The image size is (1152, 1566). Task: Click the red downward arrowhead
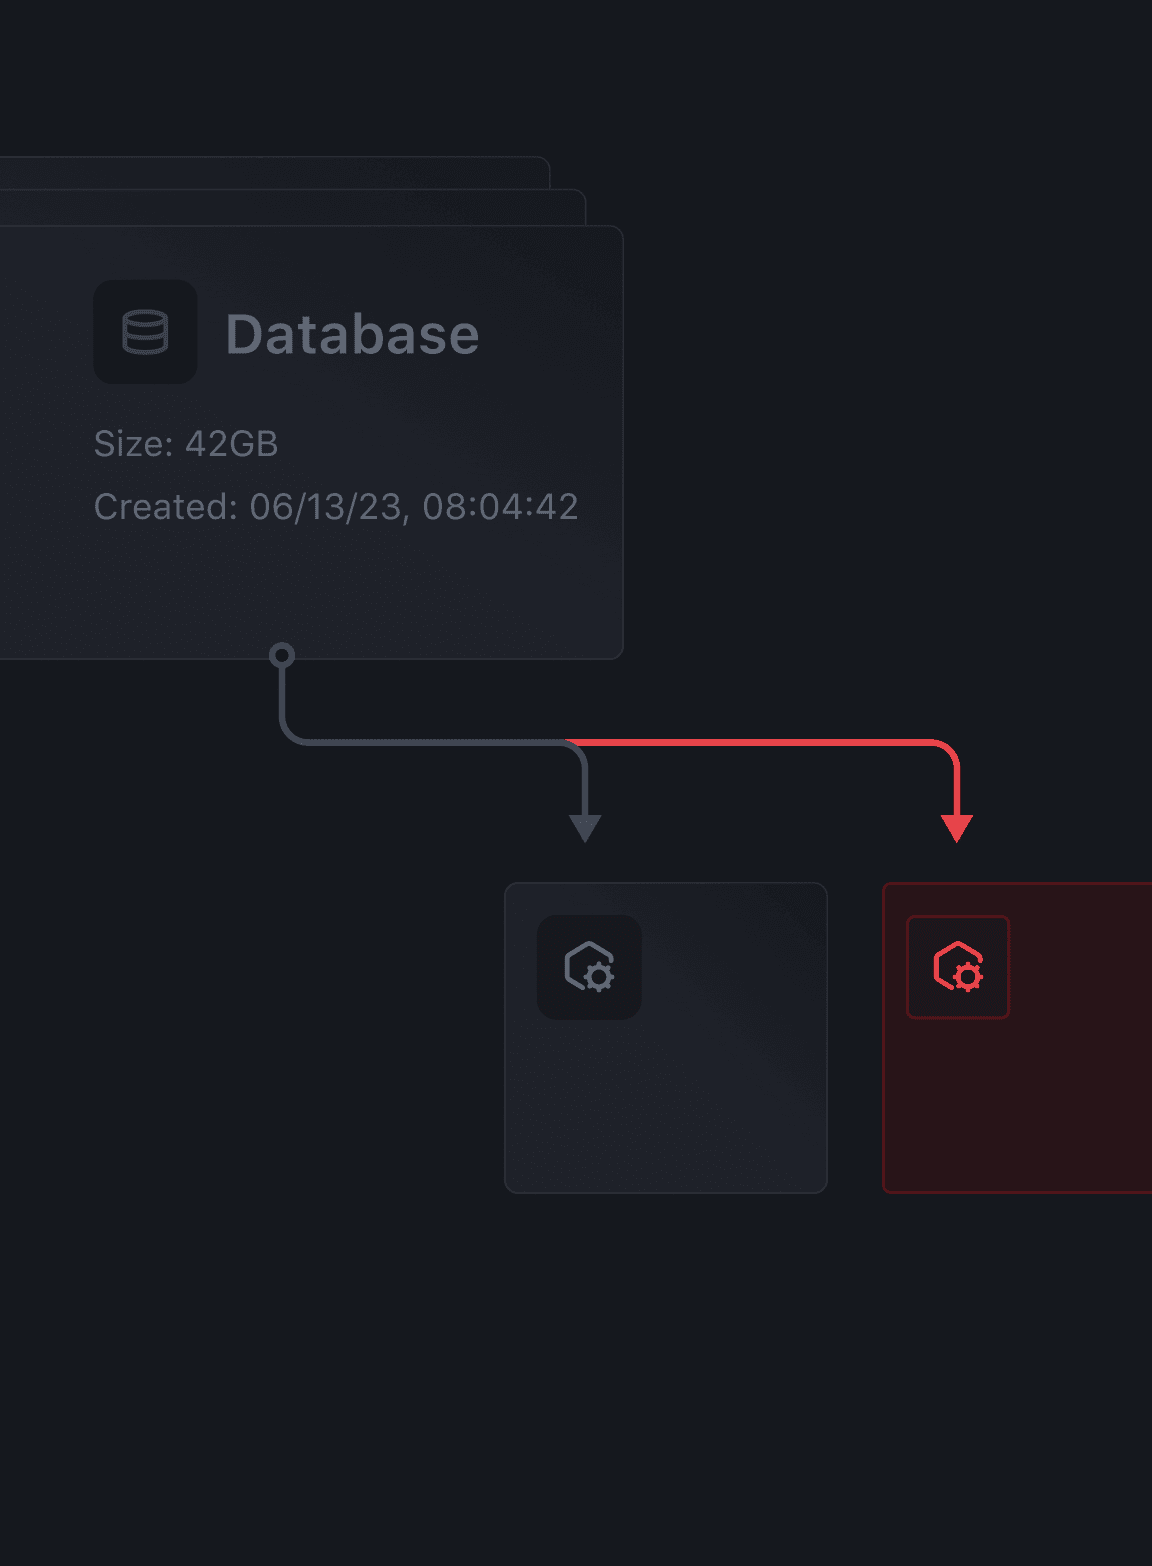point(957,828)
